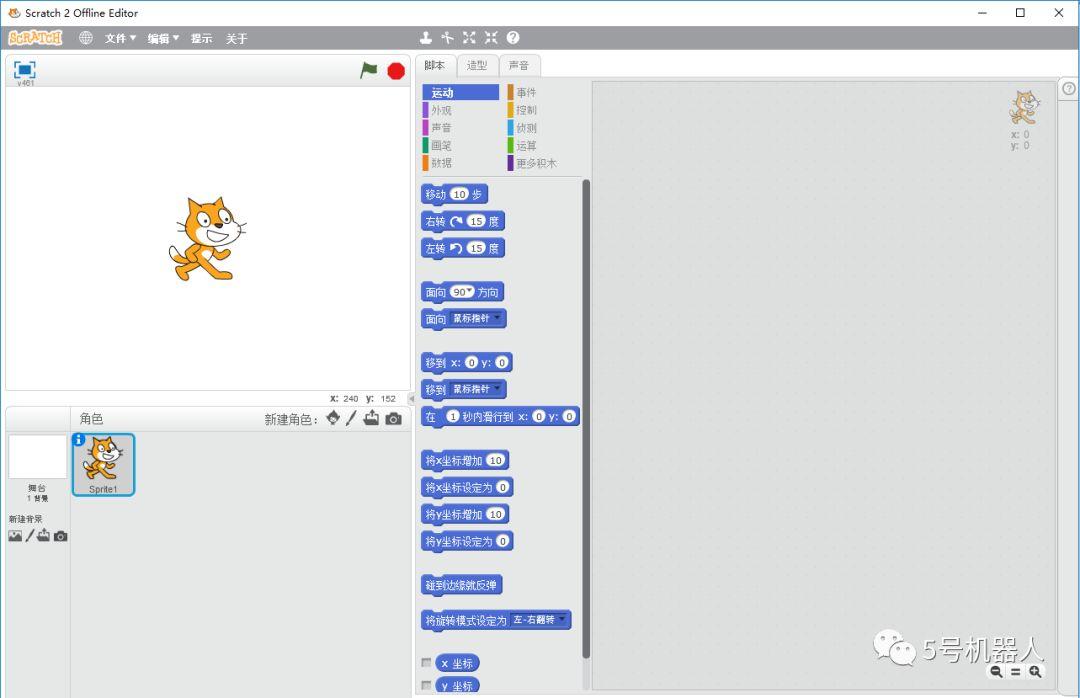Select the Grow sprite tool
1080x698 pixels.
point(469,37)
